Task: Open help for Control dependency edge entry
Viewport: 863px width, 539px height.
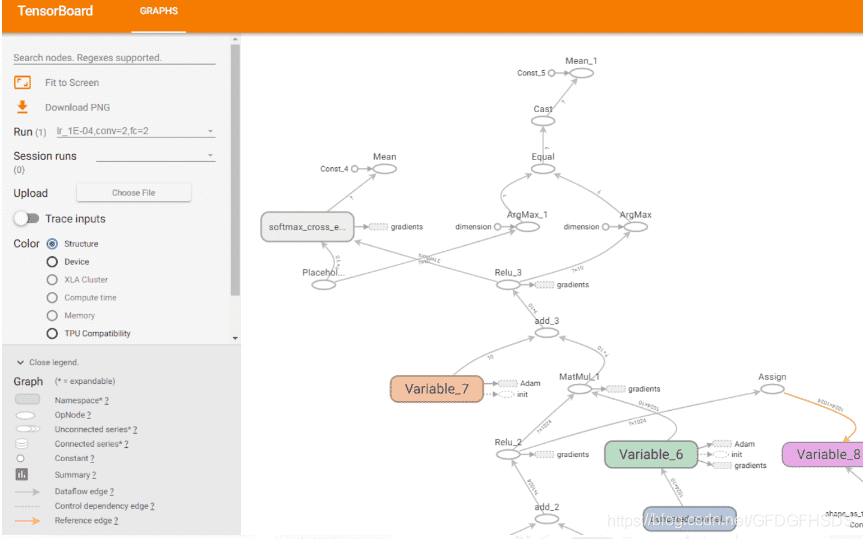Action: [152, 506]
